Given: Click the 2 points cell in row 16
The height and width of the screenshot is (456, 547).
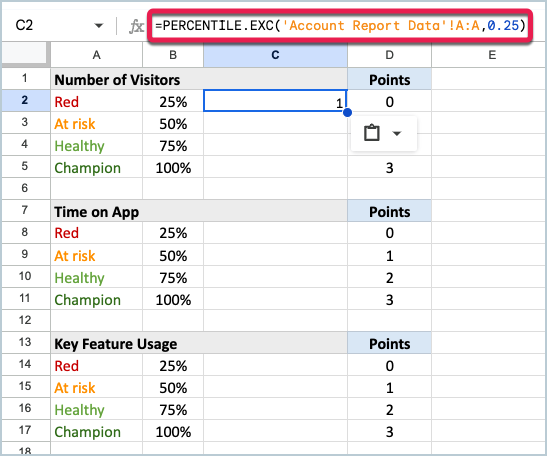Looking at the screenshot, I should (x=389, y=410).
